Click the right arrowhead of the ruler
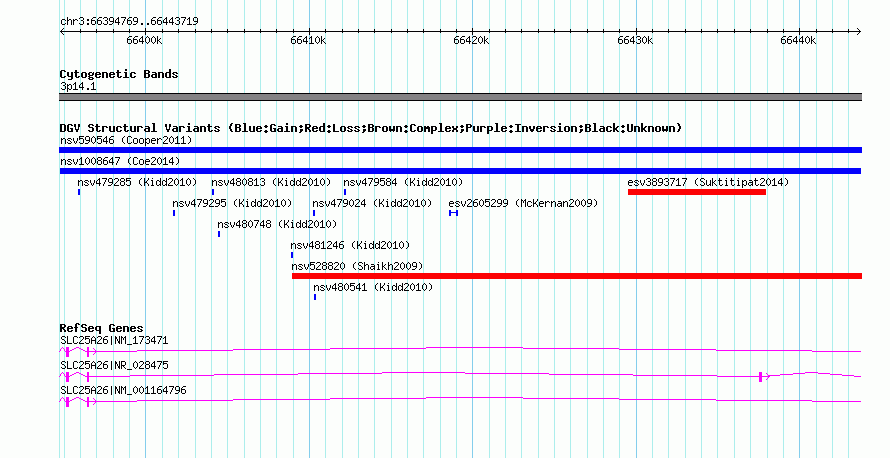This screenshot has width=890, height=458. tap(859, 32)
